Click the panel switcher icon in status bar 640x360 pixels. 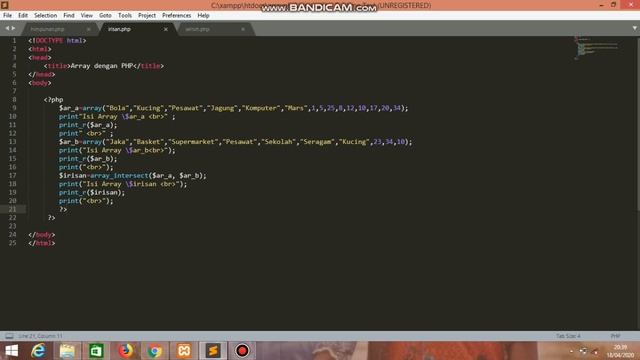[9, 336]
